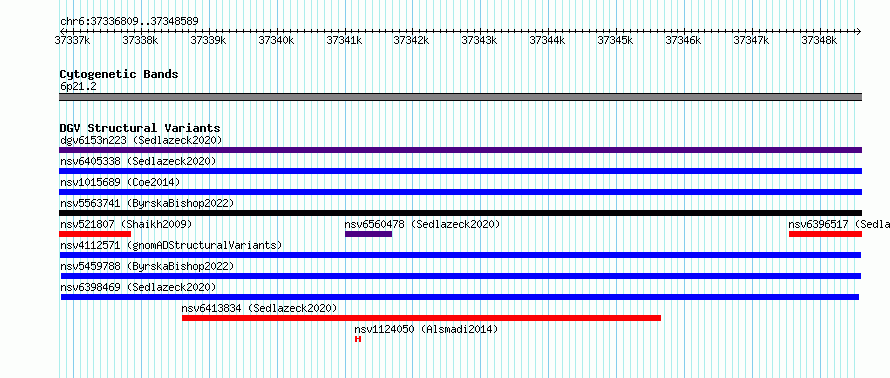Click the 37345k ruler tick label
This screenshot has height=378, width=890.
615,40
